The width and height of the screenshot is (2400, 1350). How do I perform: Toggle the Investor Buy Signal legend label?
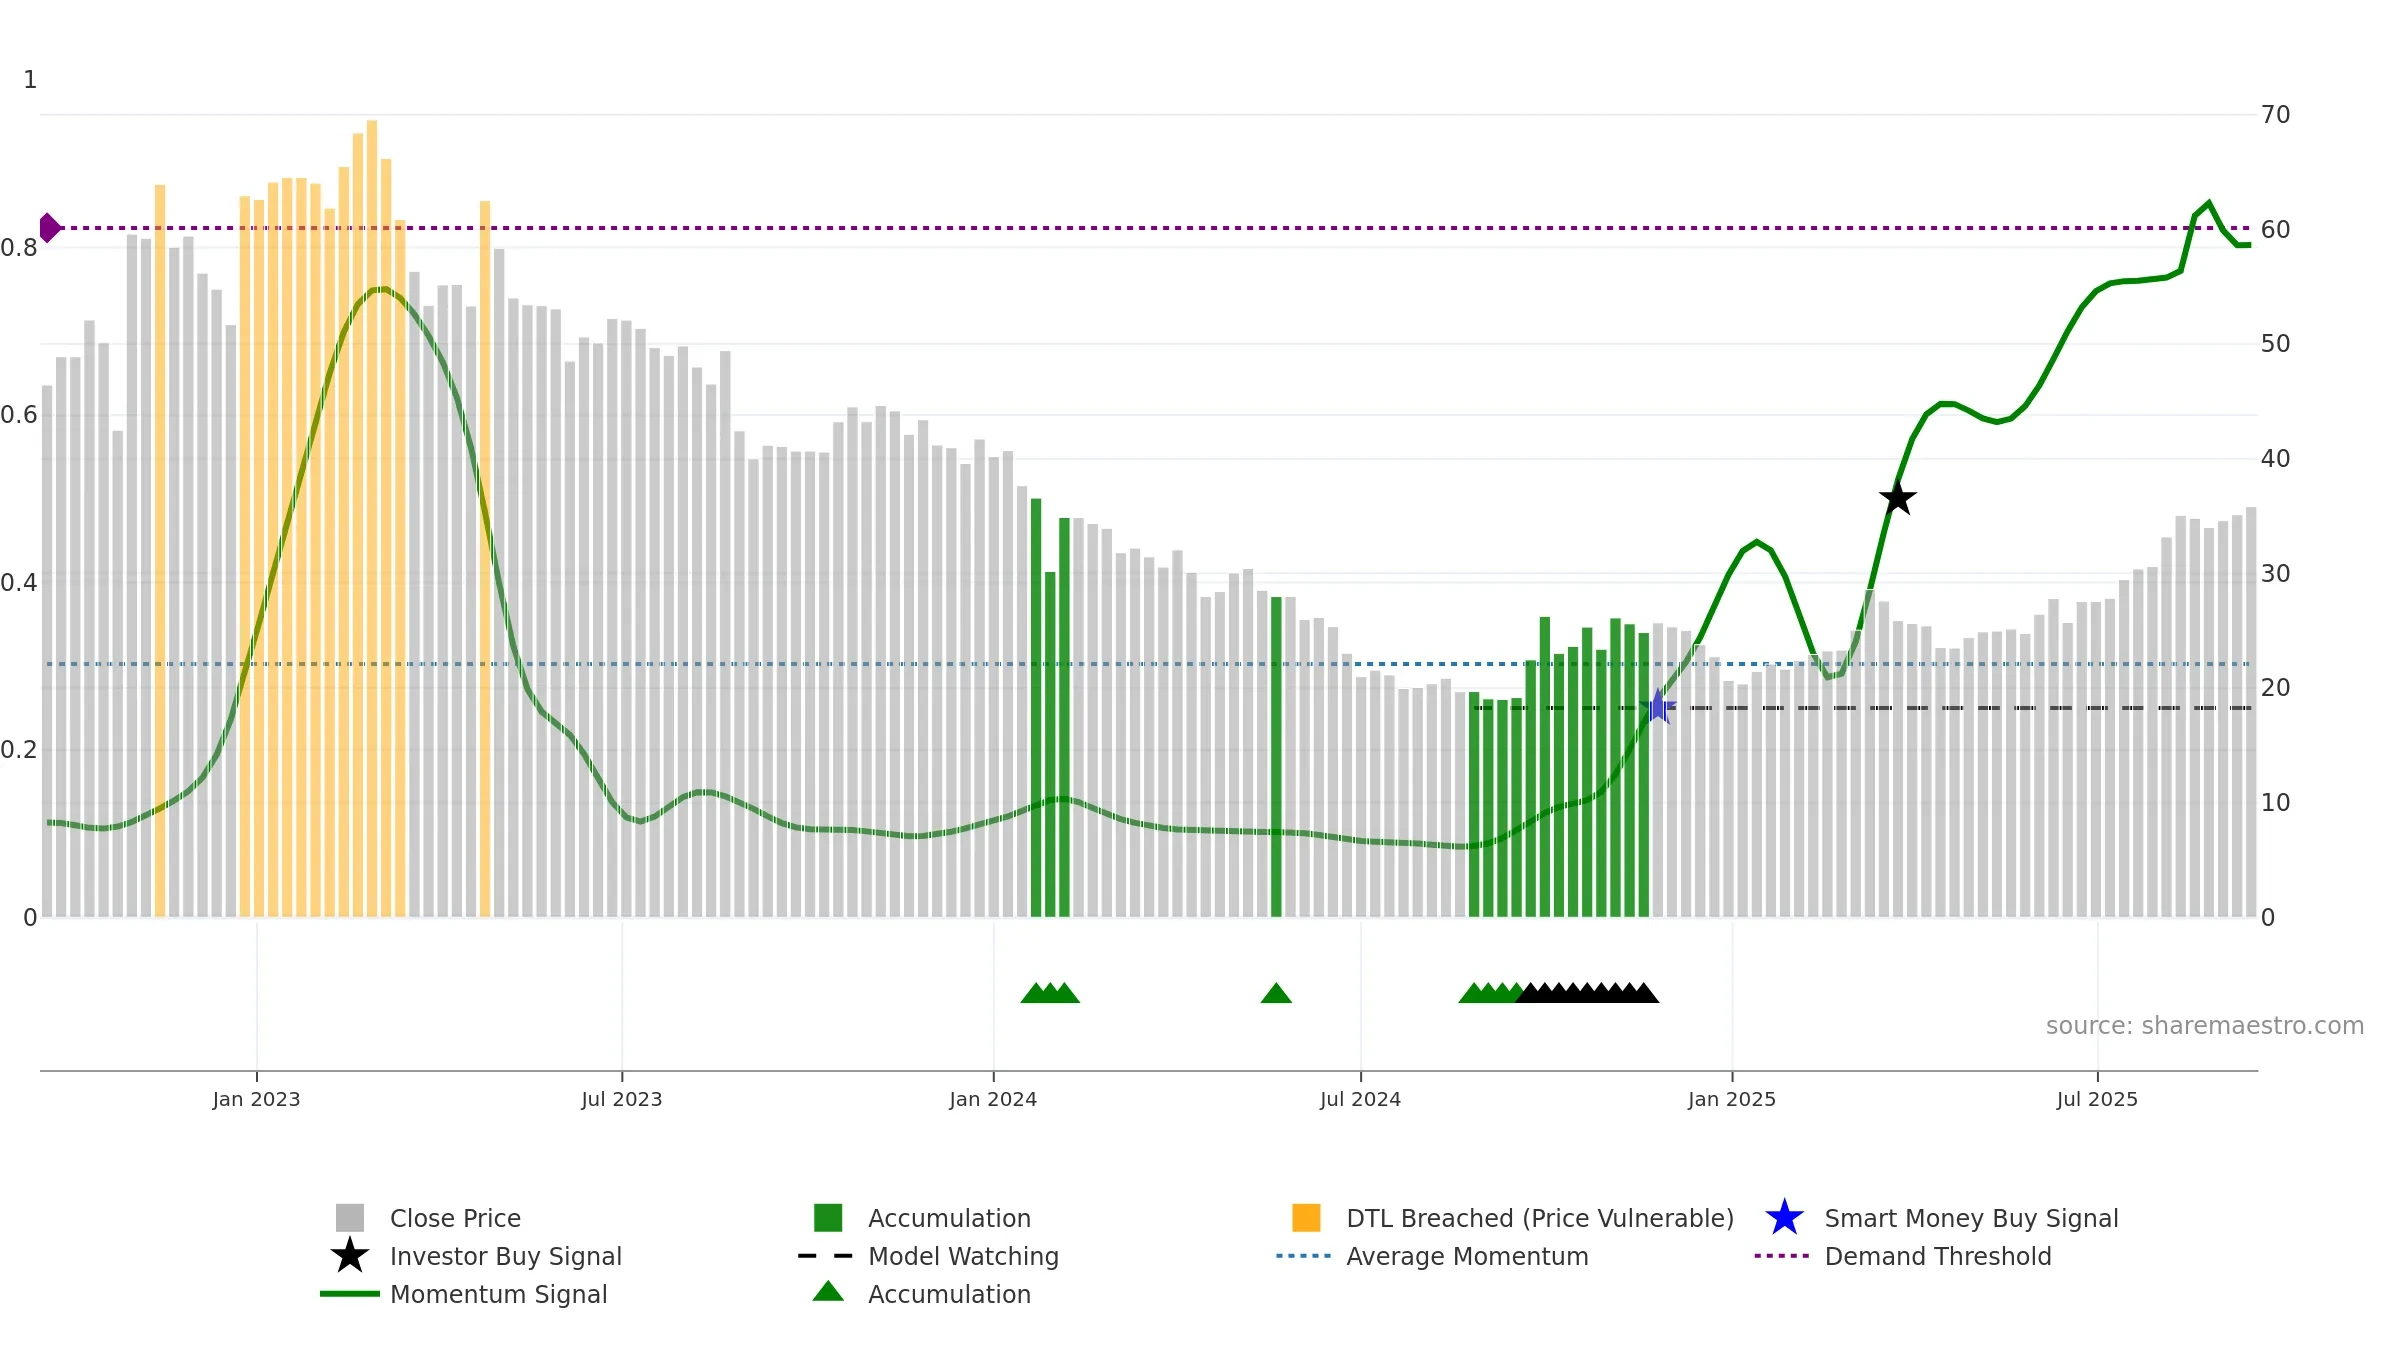pos(506,1256)
